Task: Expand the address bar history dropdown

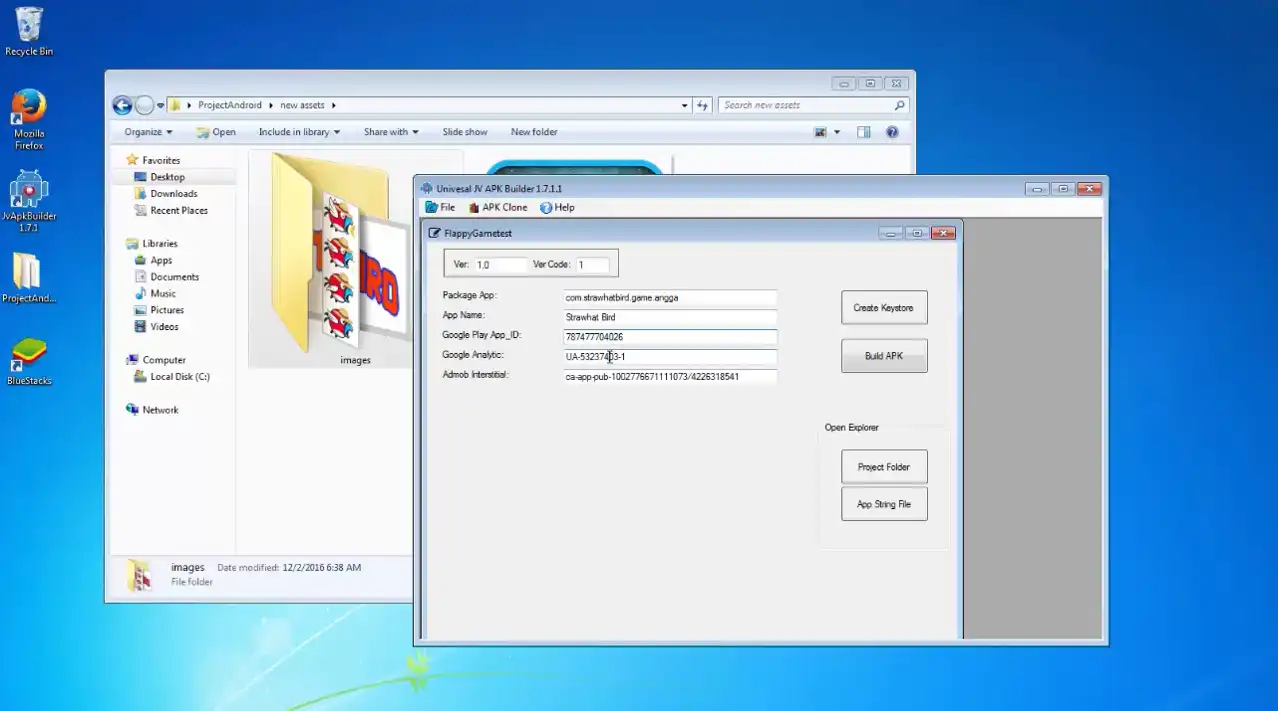Action: pos(684,105)
